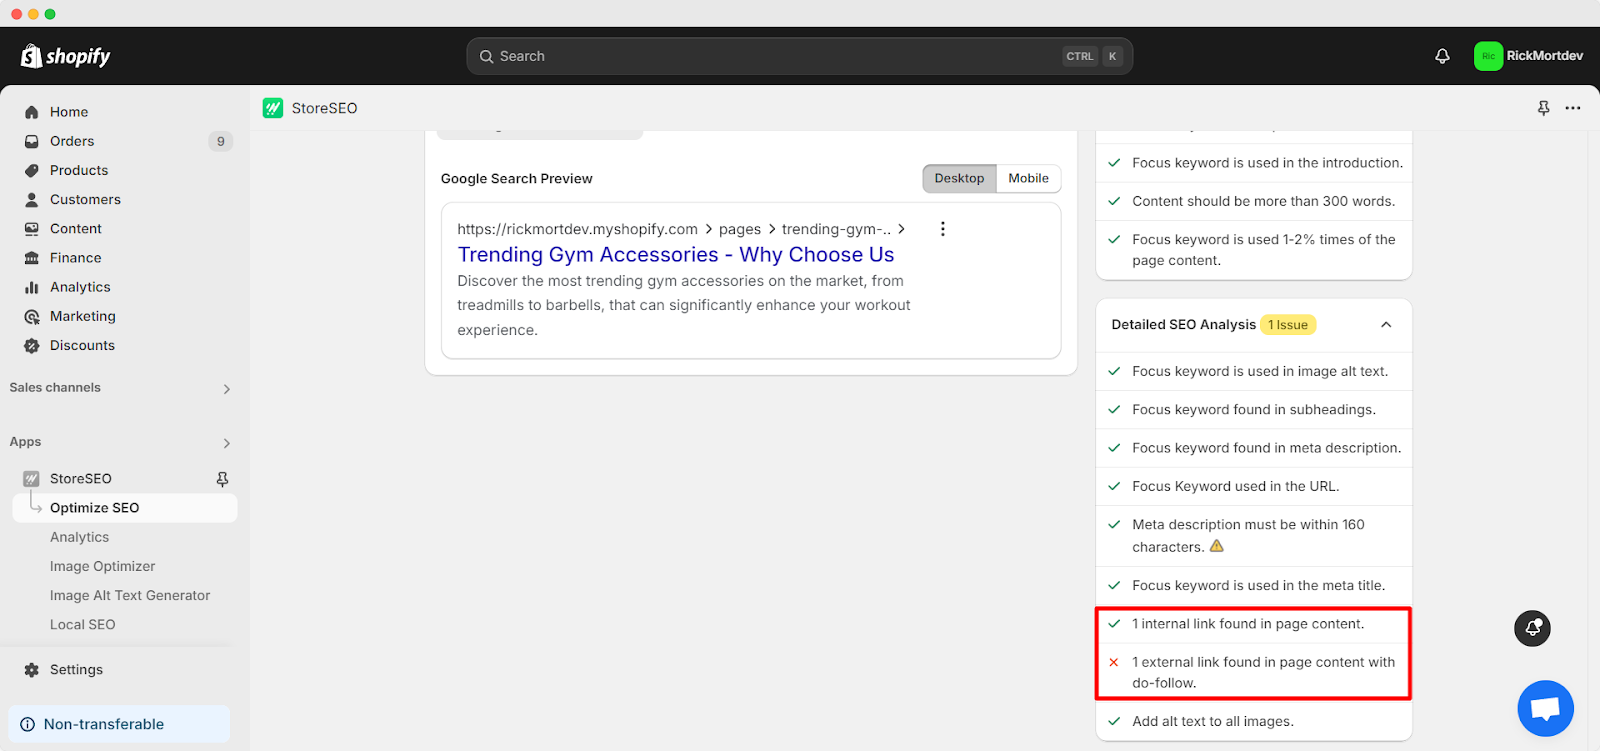Open the RickMortdev account avatar
This screenshot has height=751, width=1600.
[1488, 56]
